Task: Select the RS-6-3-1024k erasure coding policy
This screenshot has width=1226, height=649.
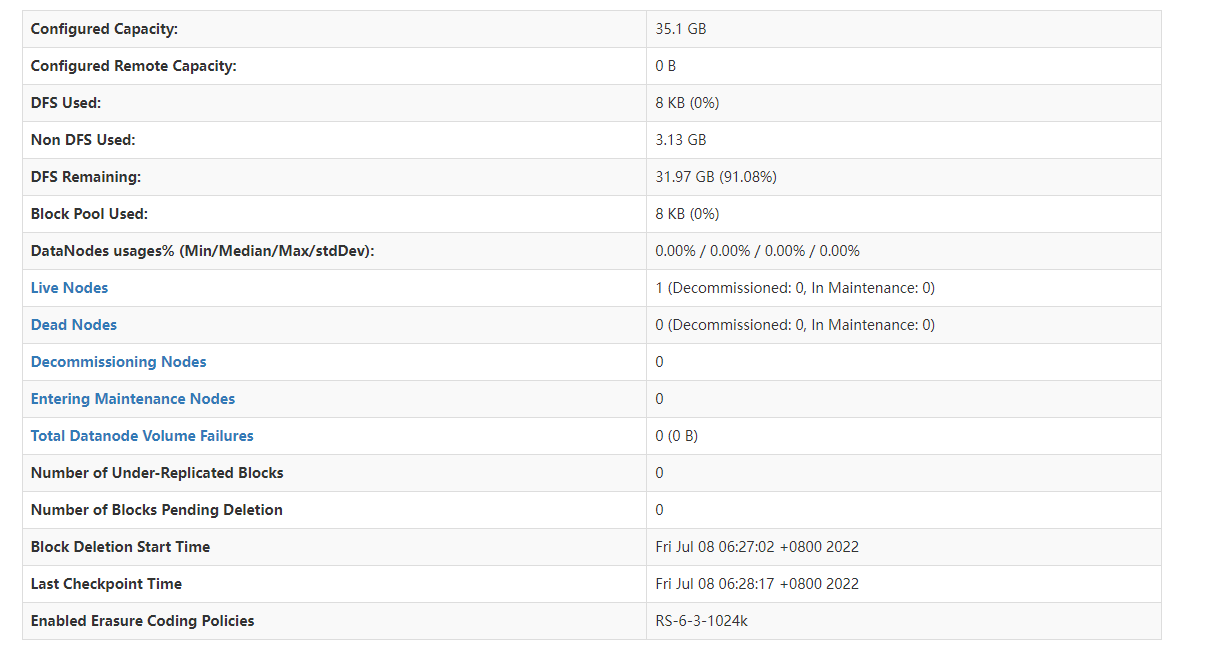Action: point(702,621)
